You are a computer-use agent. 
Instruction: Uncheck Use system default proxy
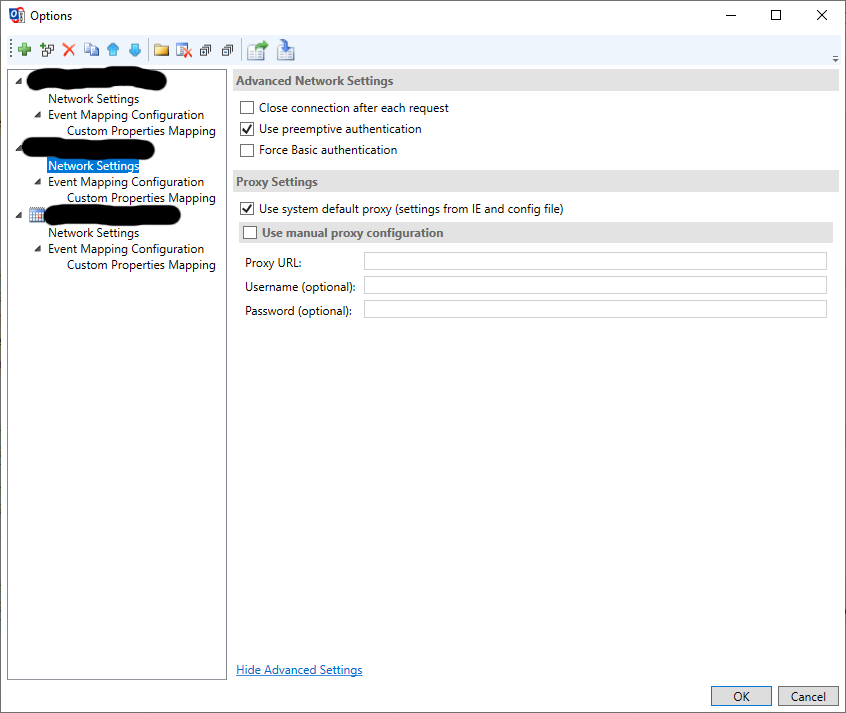point(247,209)
